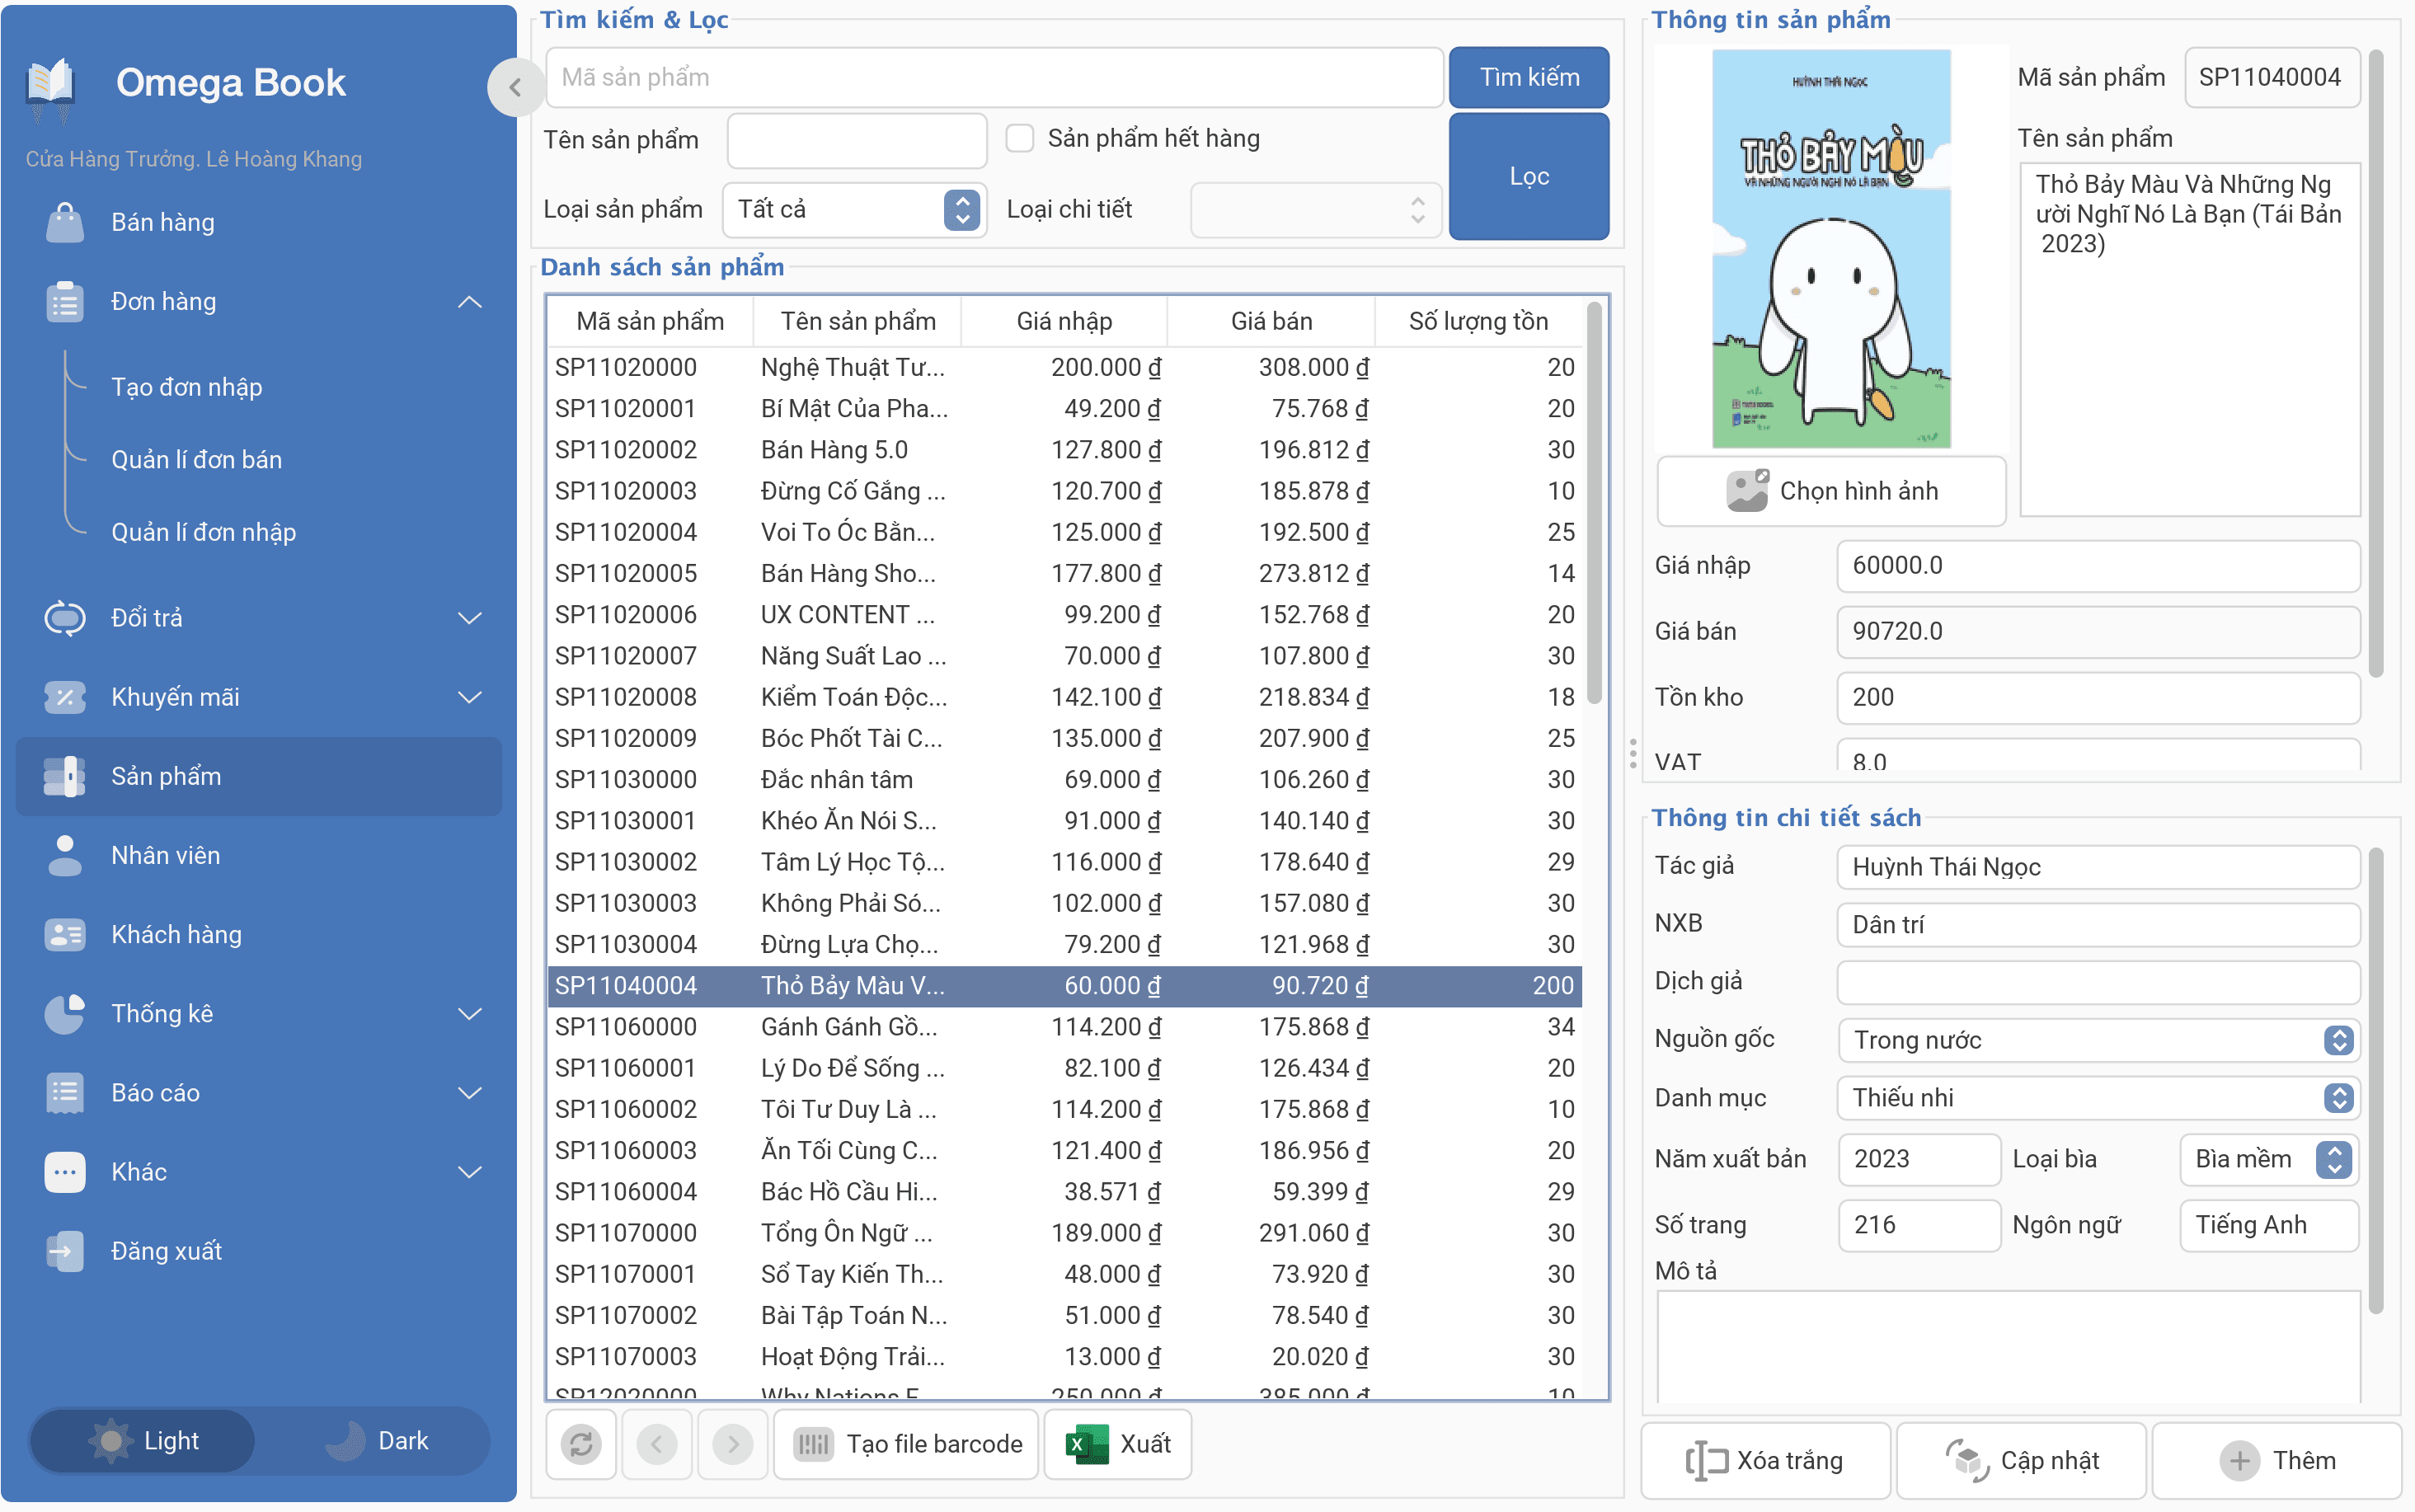Collapse the sidebar with the arrow button
This screenshot has height=1512, width=2415.
(x=515, y=87)
